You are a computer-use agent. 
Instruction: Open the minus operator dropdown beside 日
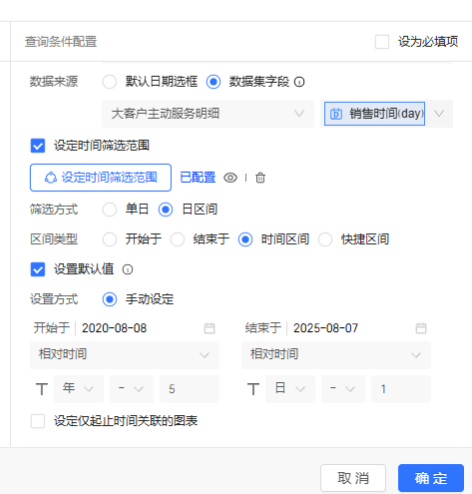[343, 389]
